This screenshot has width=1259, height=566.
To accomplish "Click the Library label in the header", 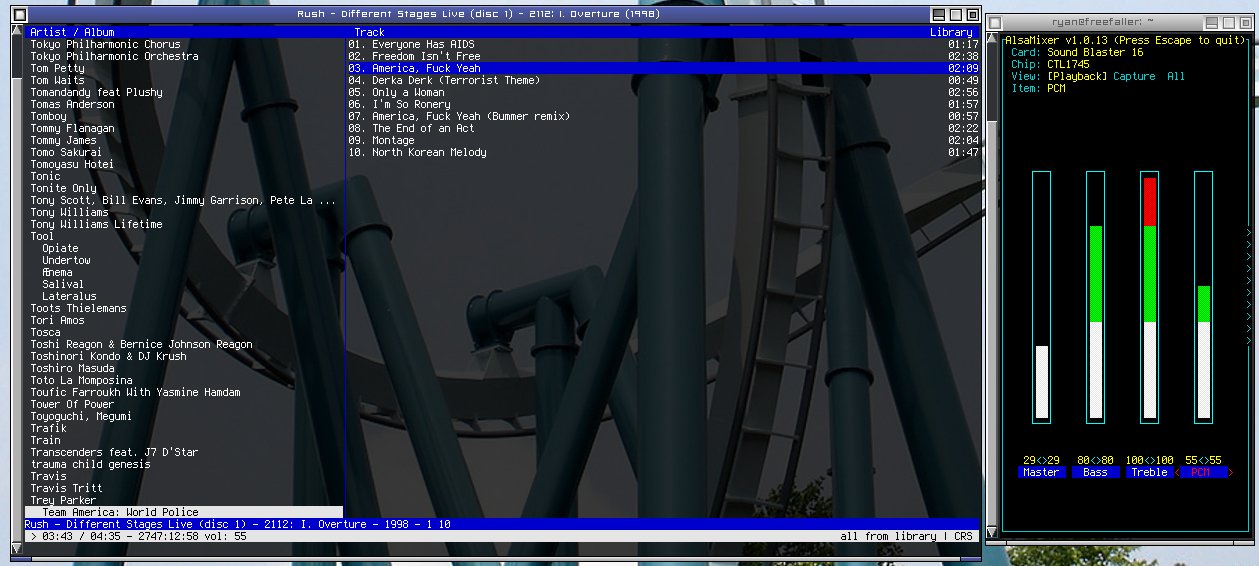I will point(951,32).
